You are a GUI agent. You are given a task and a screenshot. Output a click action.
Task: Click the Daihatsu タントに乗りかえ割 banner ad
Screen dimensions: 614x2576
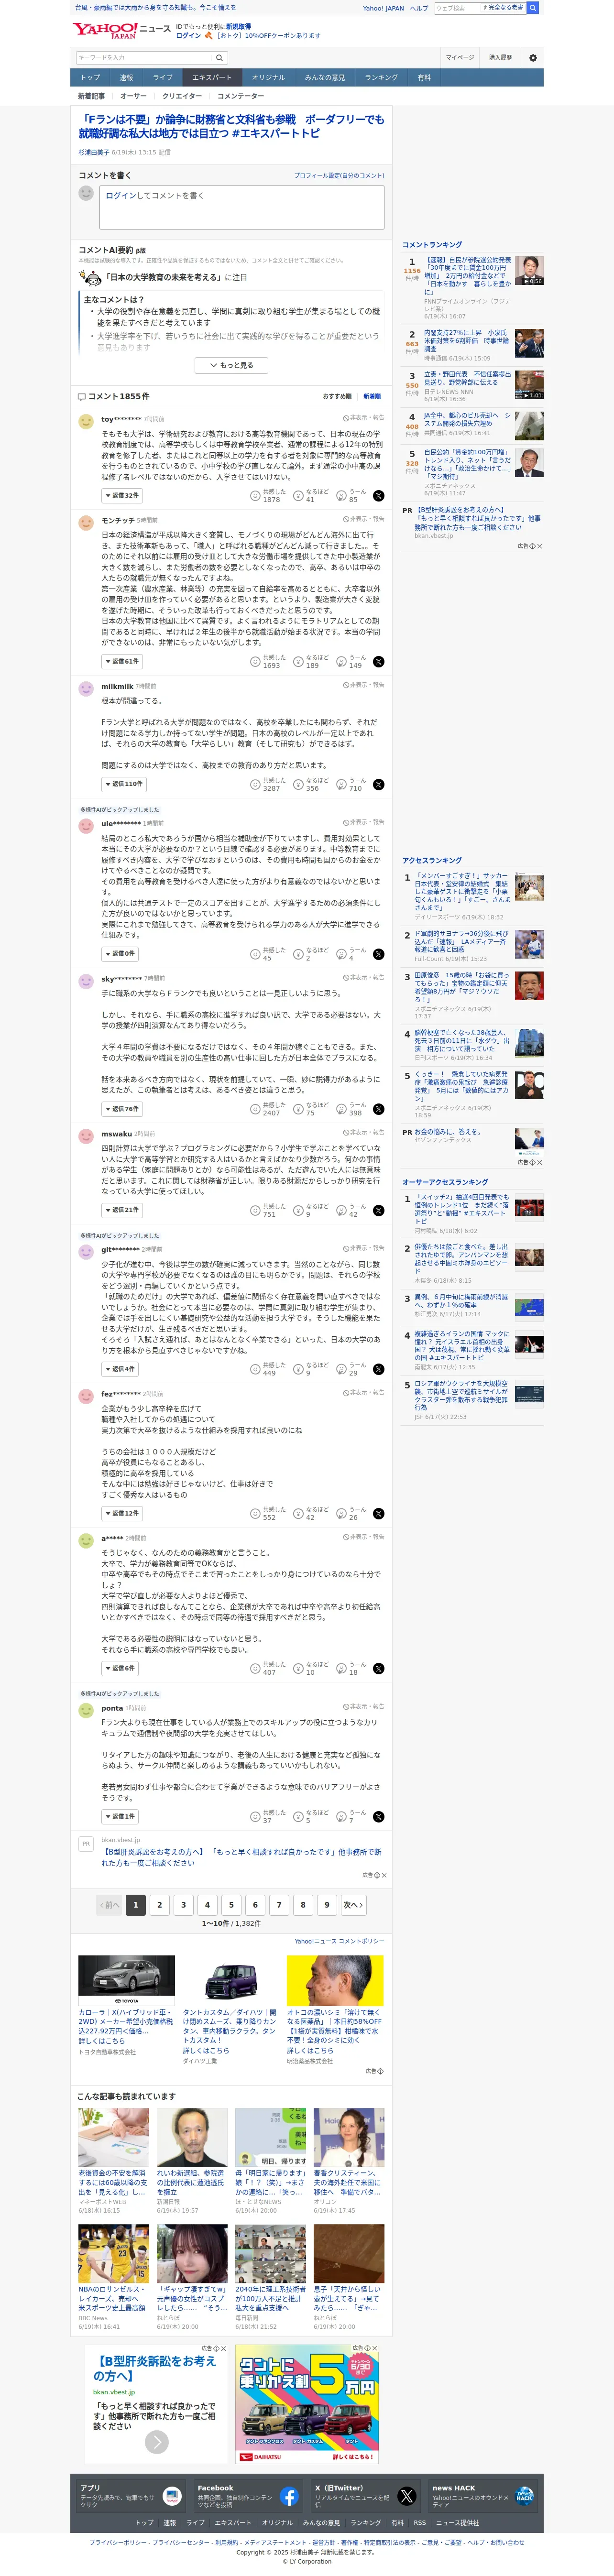(307, 2404)
